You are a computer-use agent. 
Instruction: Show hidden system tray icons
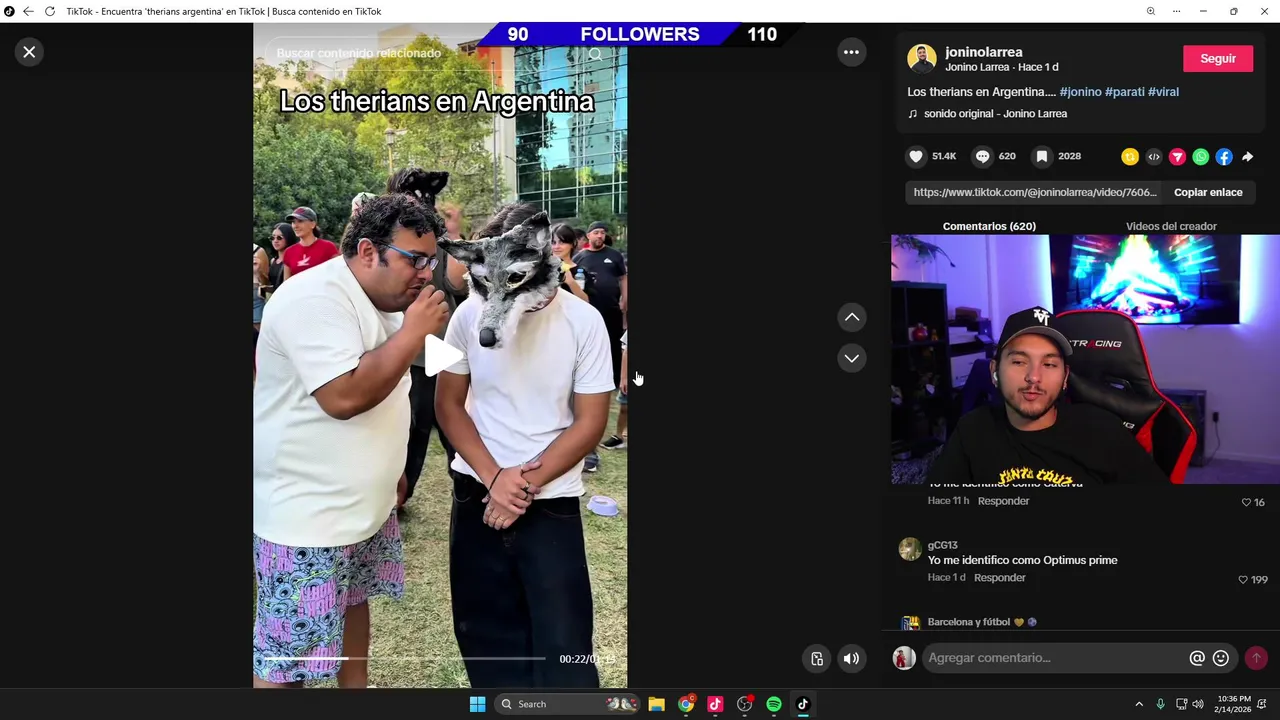(1138, 704)
